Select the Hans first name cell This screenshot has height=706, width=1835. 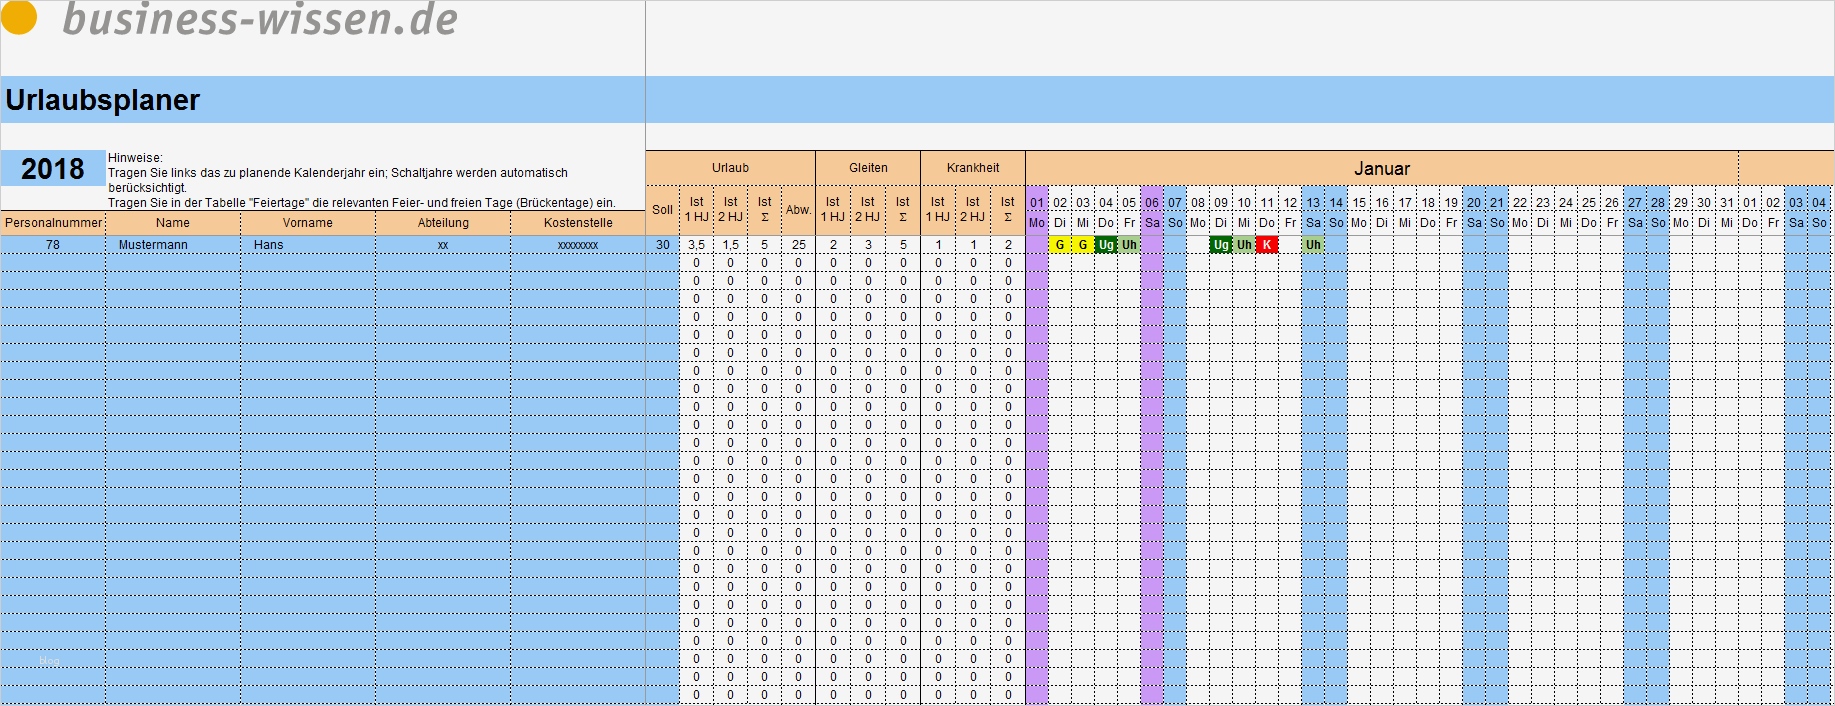(308, 245)
